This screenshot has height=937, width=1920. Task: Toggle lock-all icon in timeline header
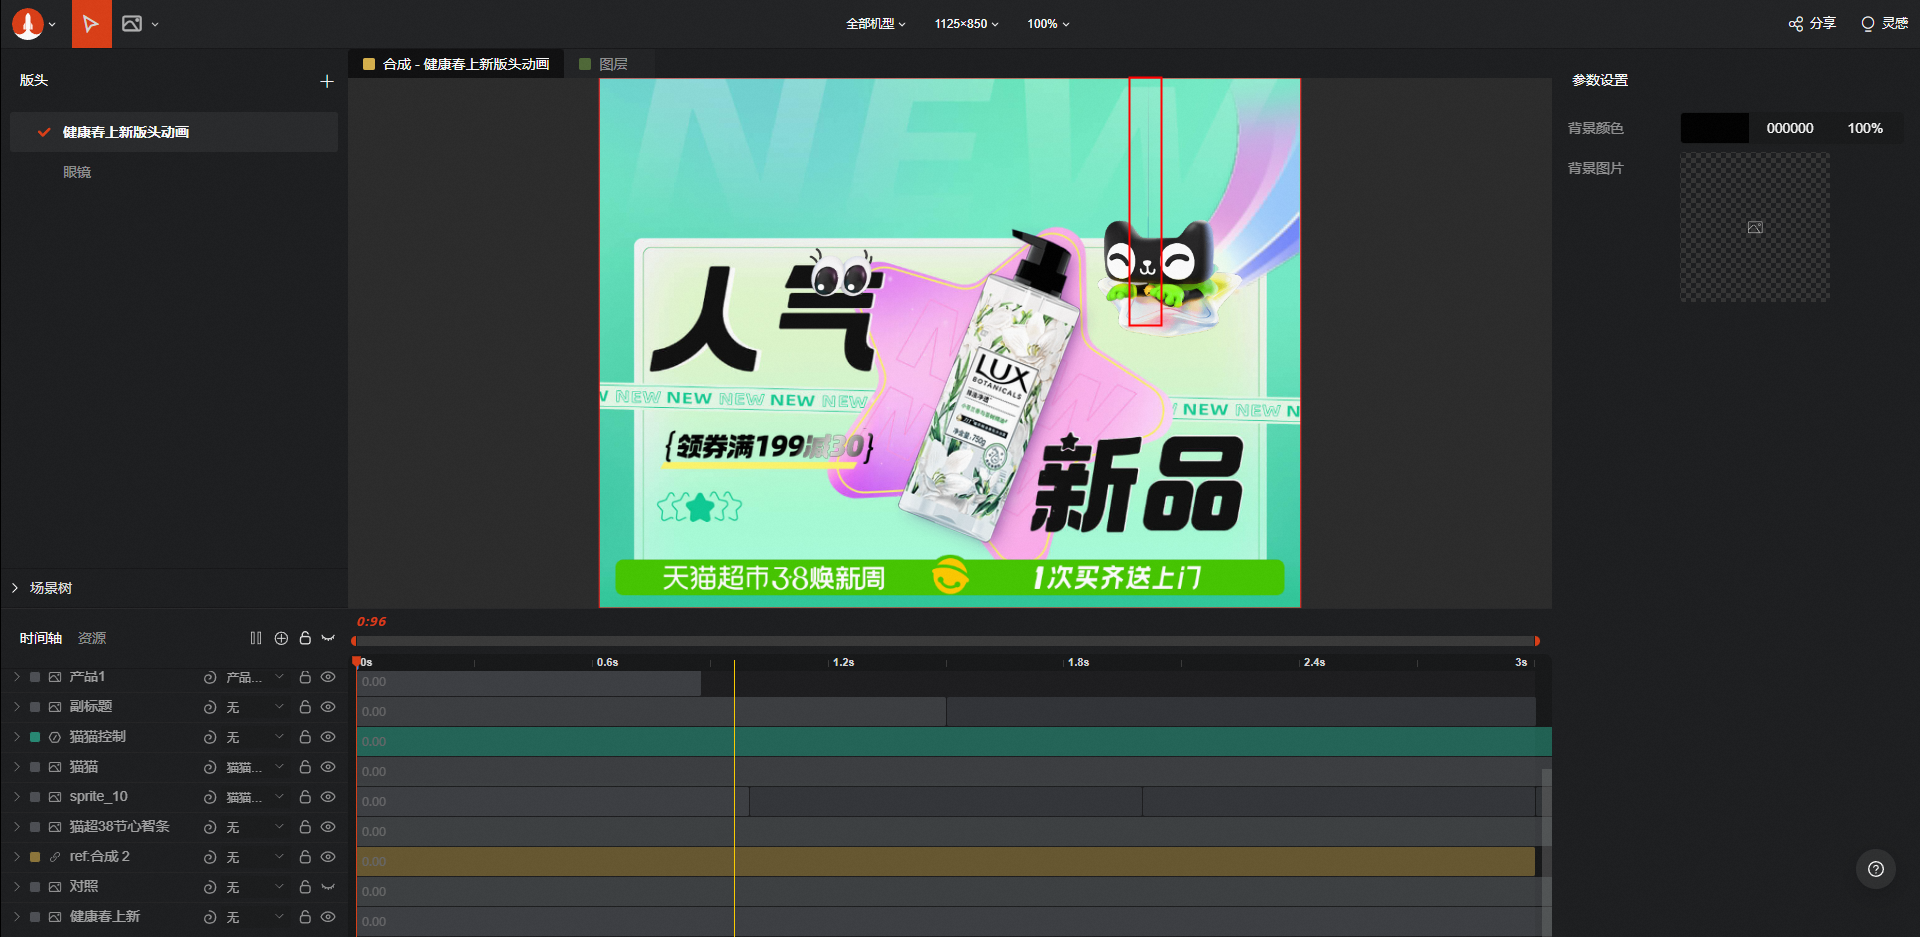(305, 638)
